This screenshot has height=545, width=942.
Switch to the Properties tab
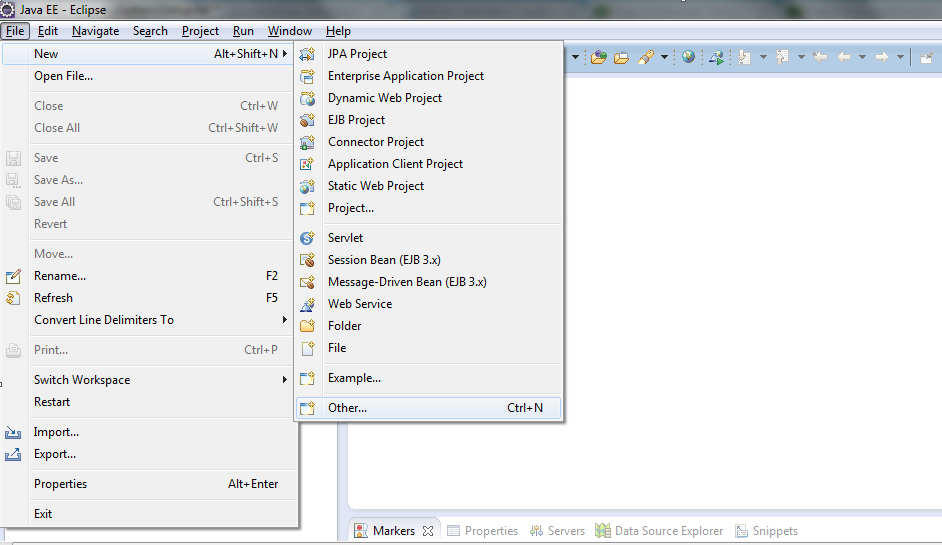tap(482, 531)
